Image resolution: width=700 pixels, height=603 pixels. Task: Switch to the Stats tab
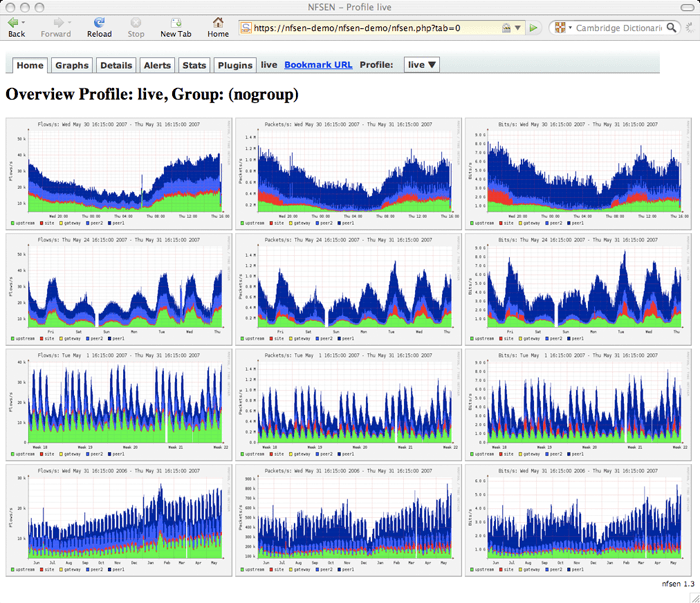[x=194, y=65]
